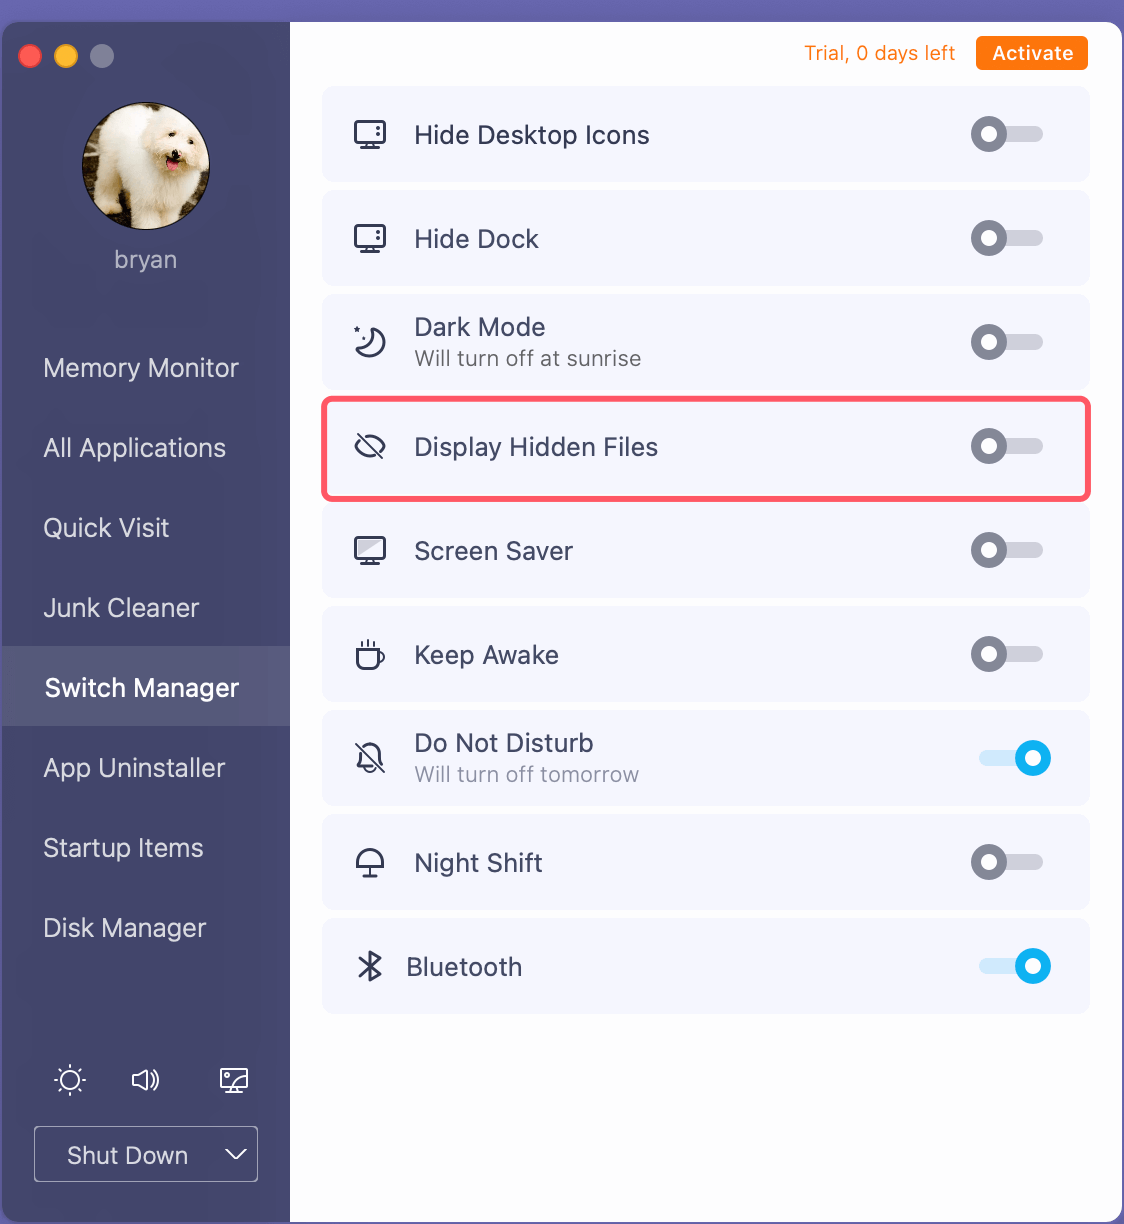Expand the Shut Down dropdown arrow
Screen dimensions: 1124x1224
click(236, 1154)
